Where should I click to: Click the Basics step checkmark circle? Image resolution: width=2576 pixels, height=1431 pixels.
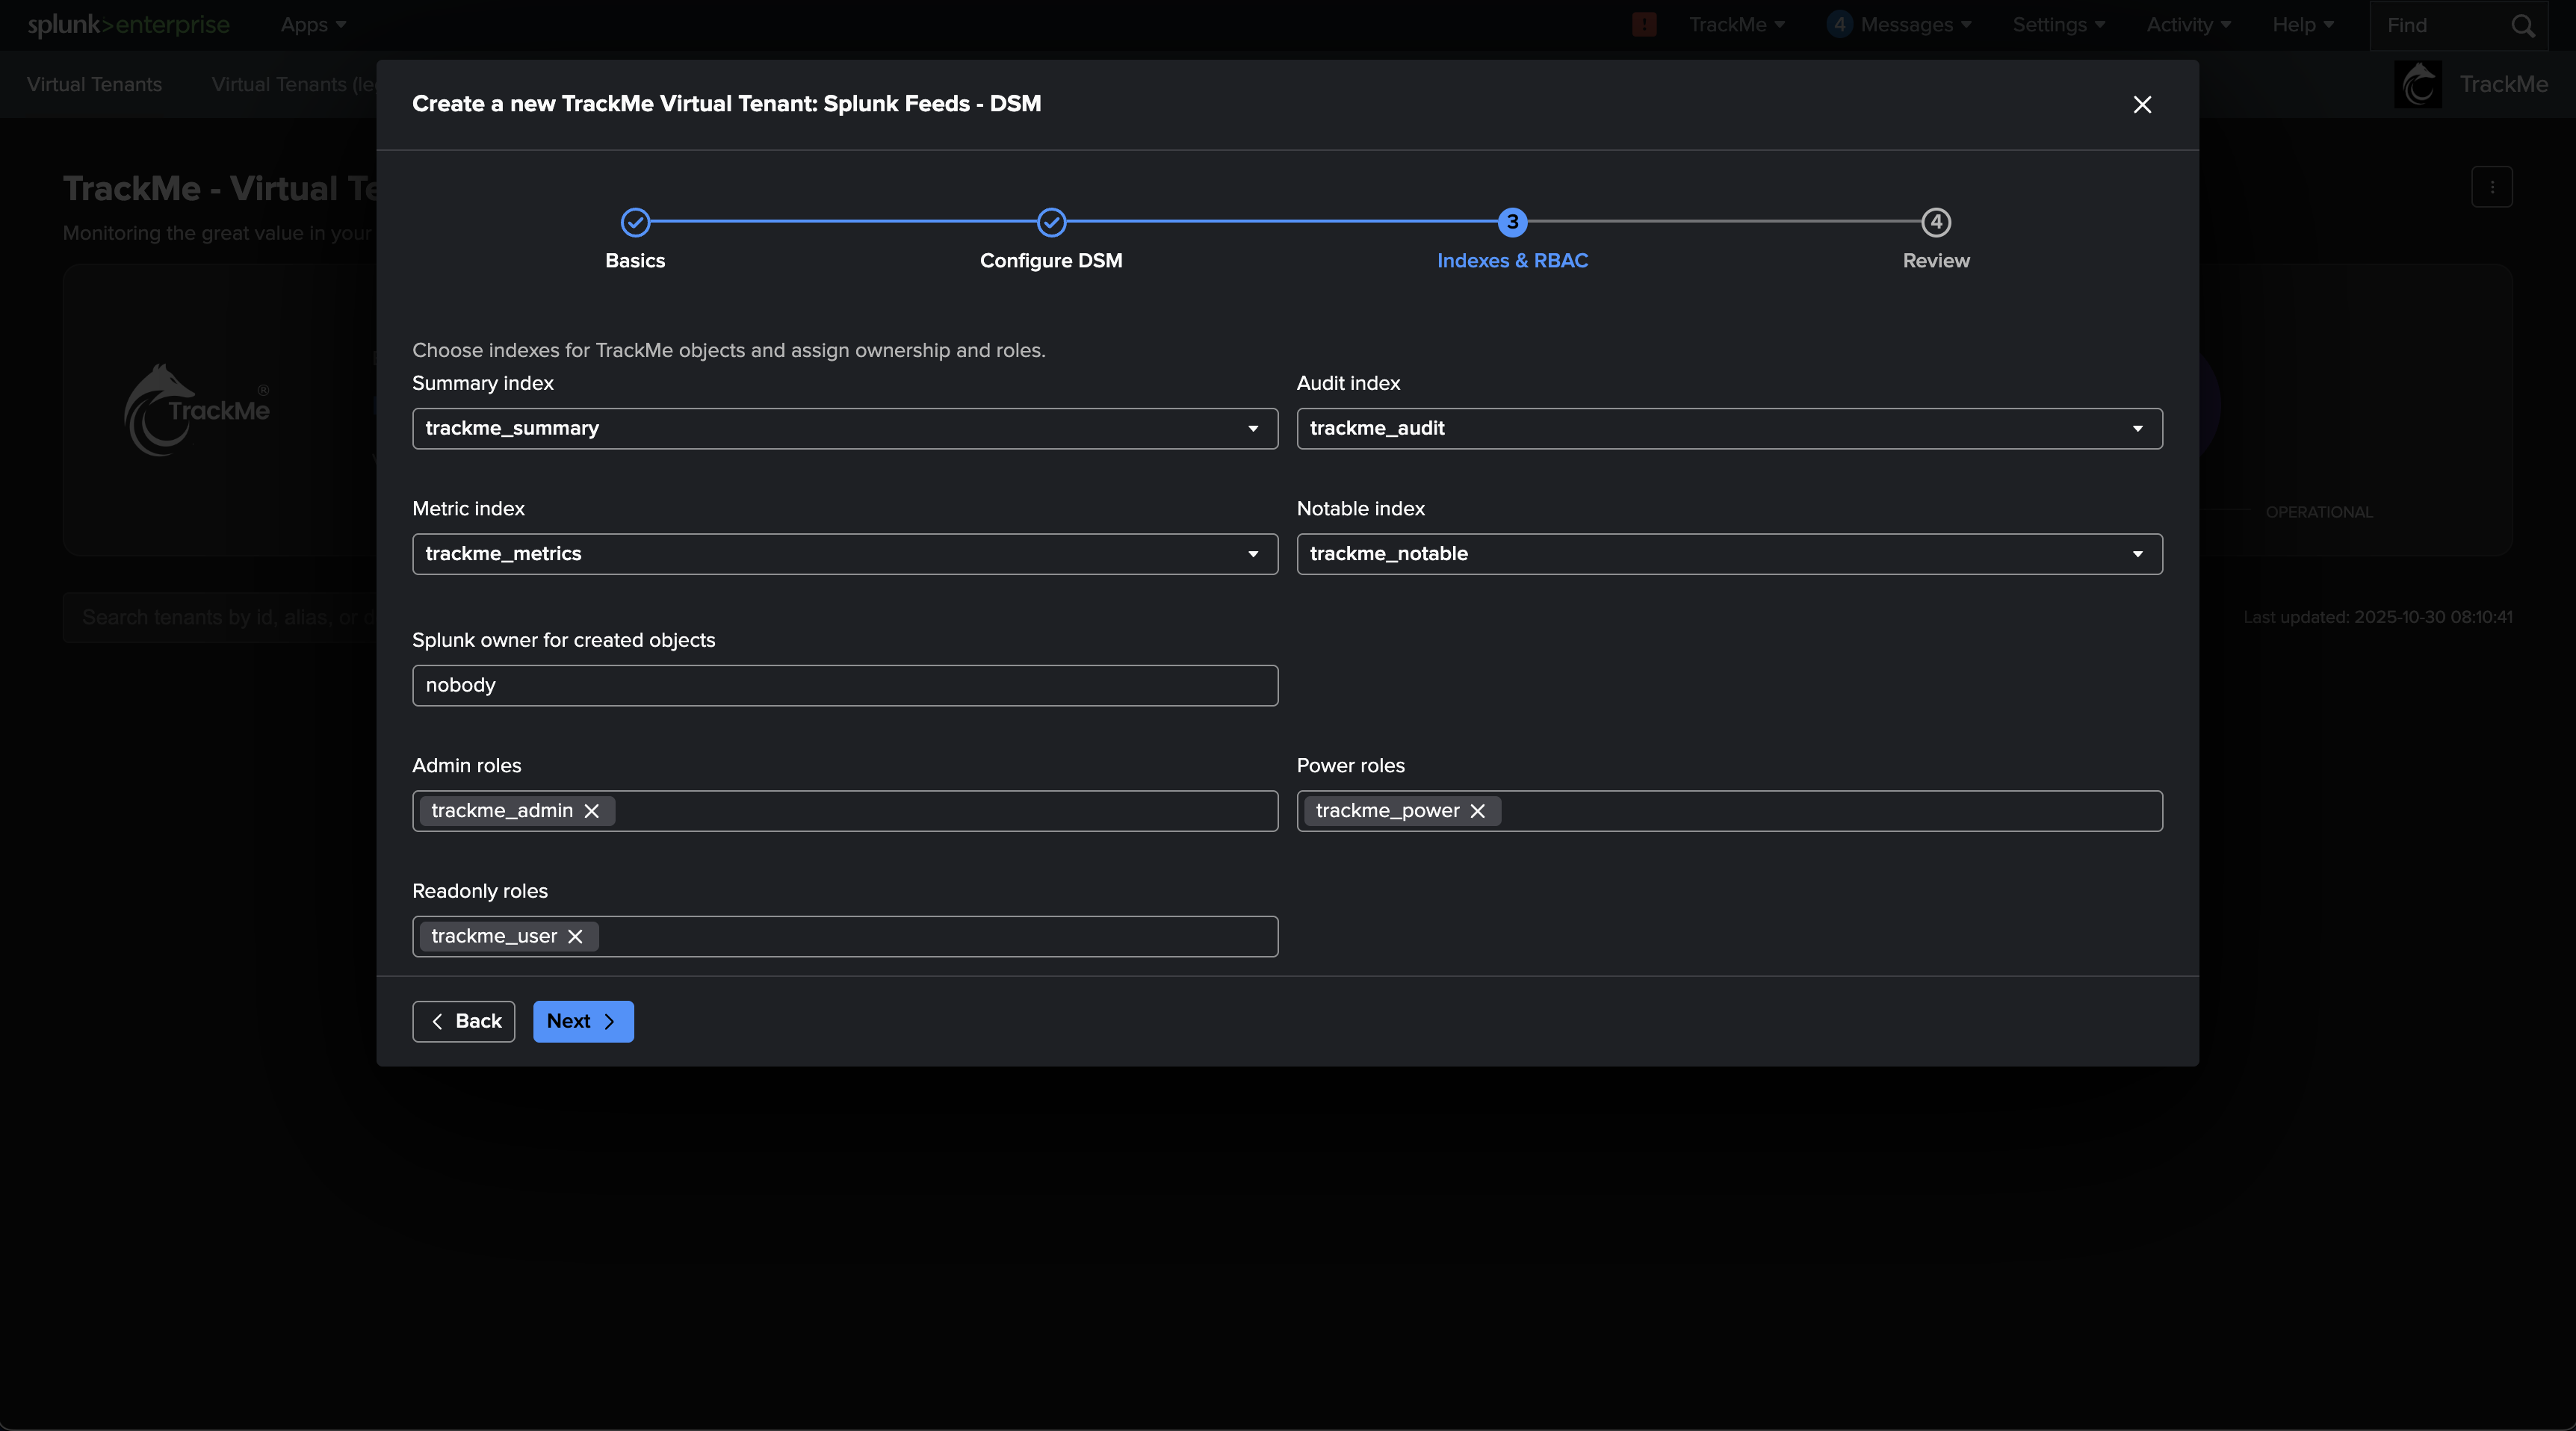pos(635,222)
